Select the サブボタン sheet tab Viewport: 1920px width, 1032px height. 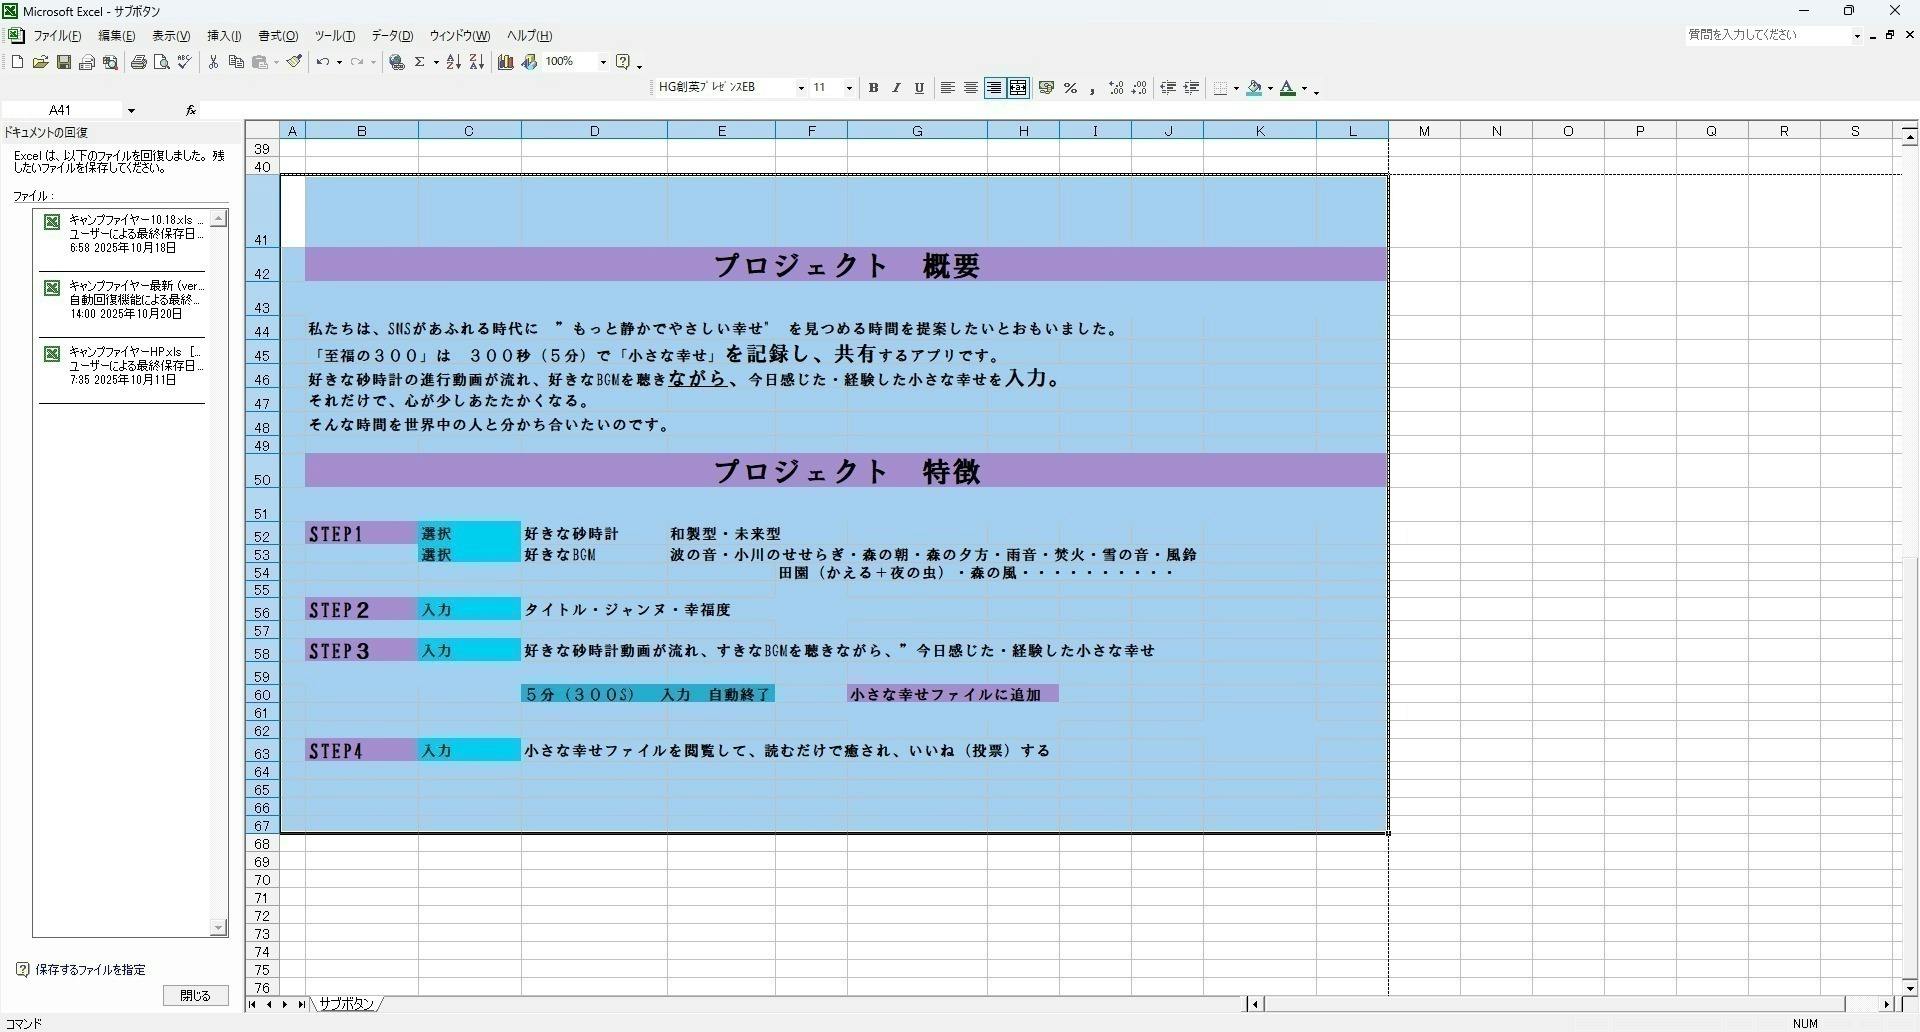coord(346,1004)
